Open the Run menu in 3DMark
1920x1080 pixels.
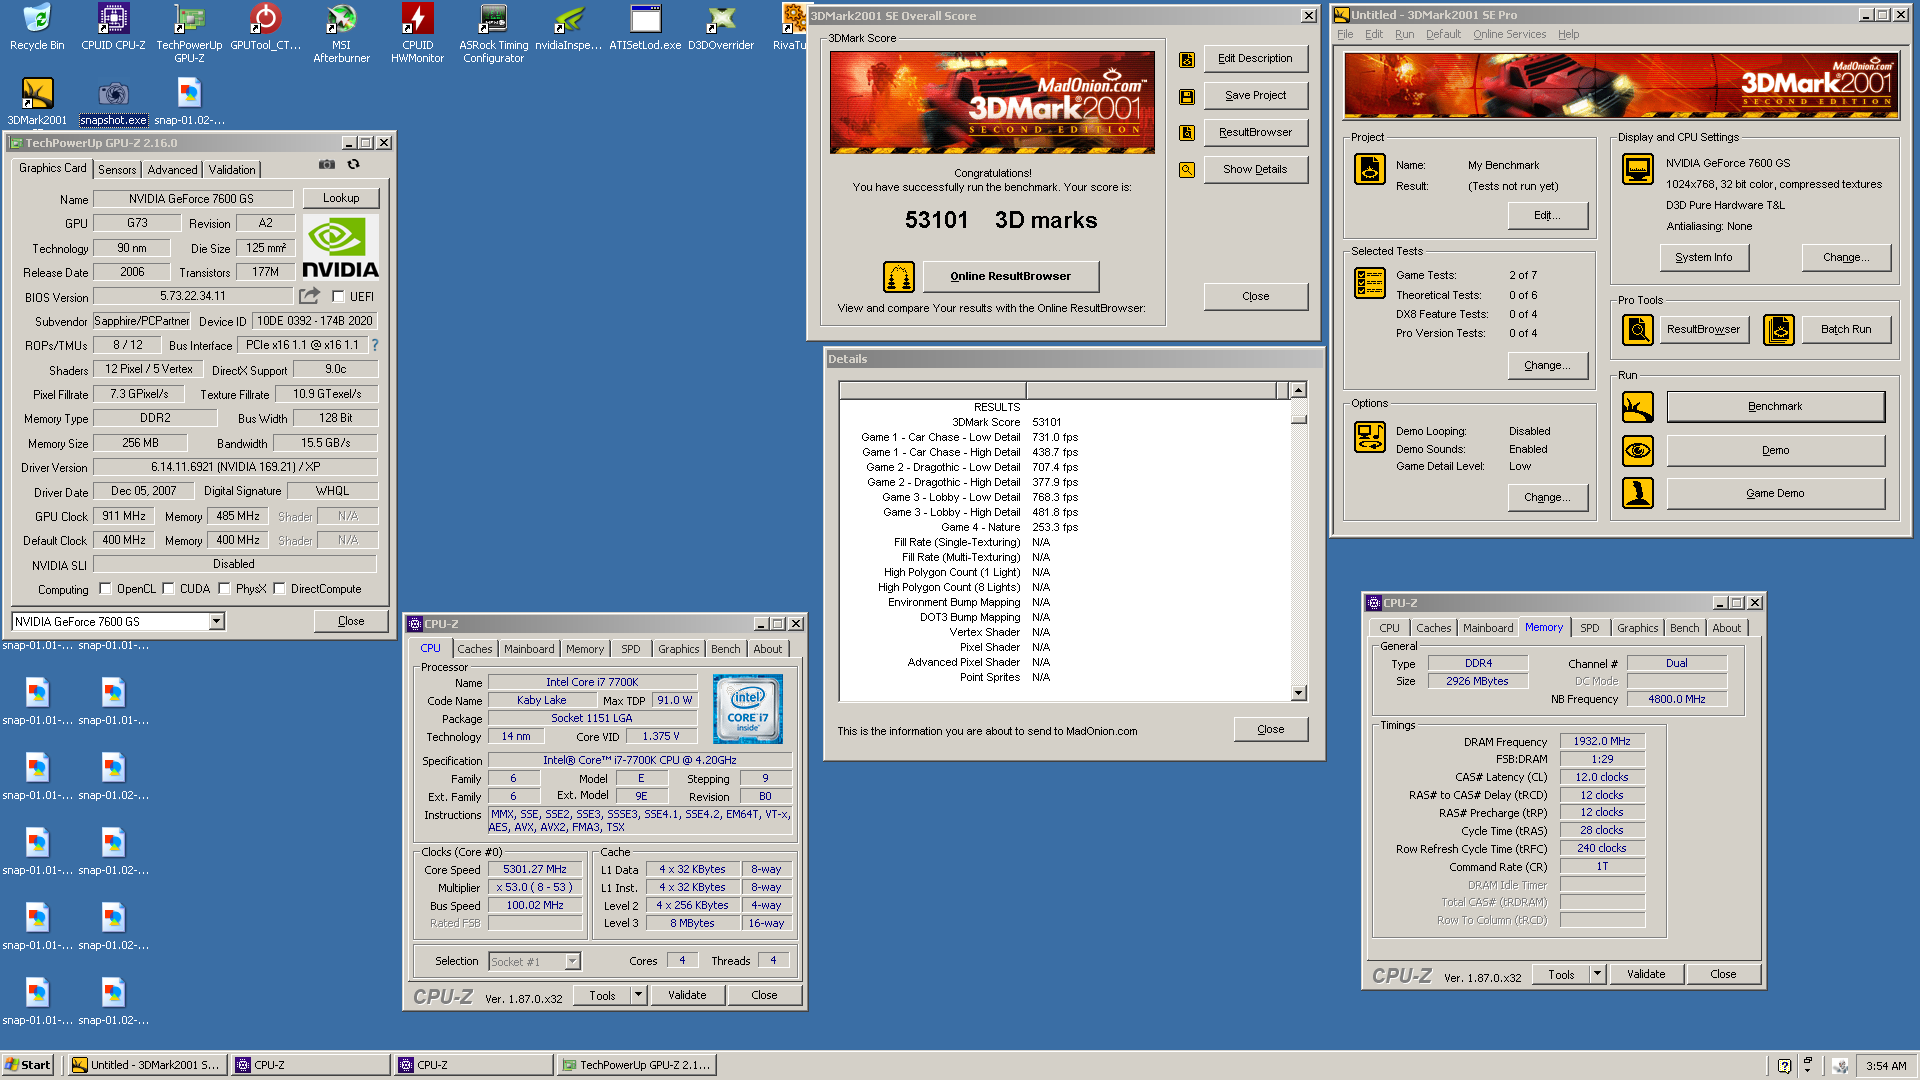coord(1405,34)
